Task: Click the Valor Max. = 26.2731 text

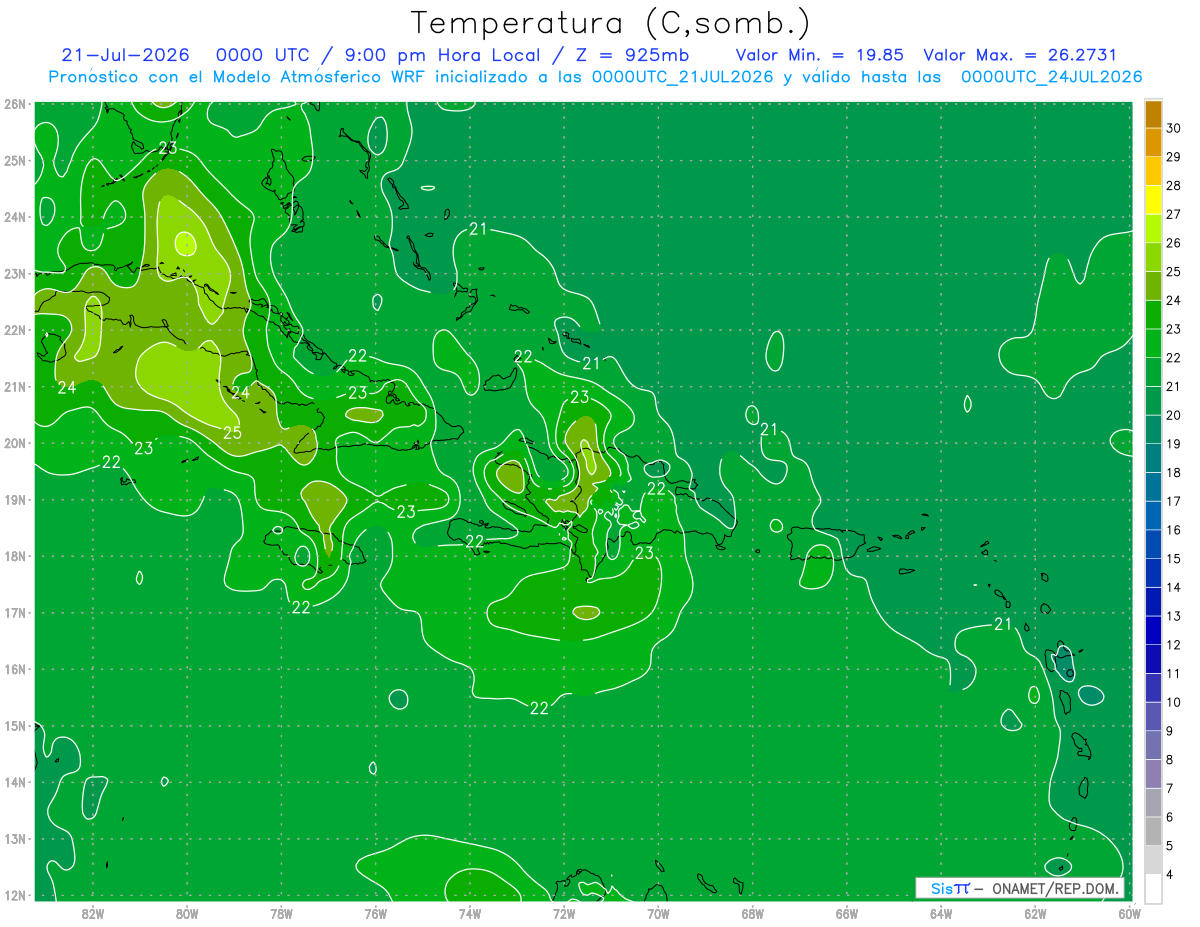Action: pyautogui.click(x=1020, y=55)
